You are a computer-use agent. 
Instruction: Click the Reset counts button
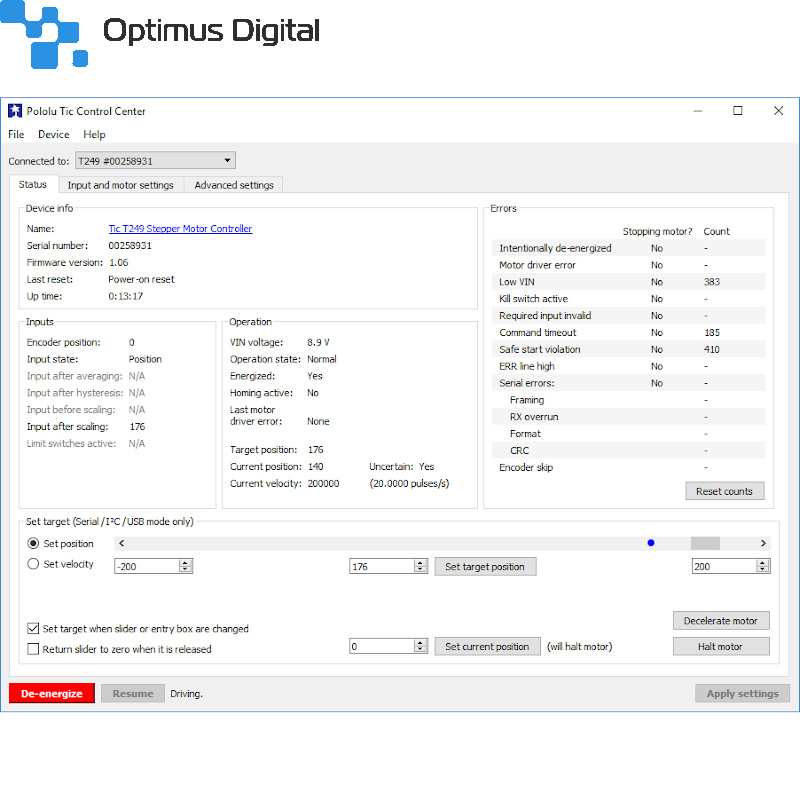[724, 491]
